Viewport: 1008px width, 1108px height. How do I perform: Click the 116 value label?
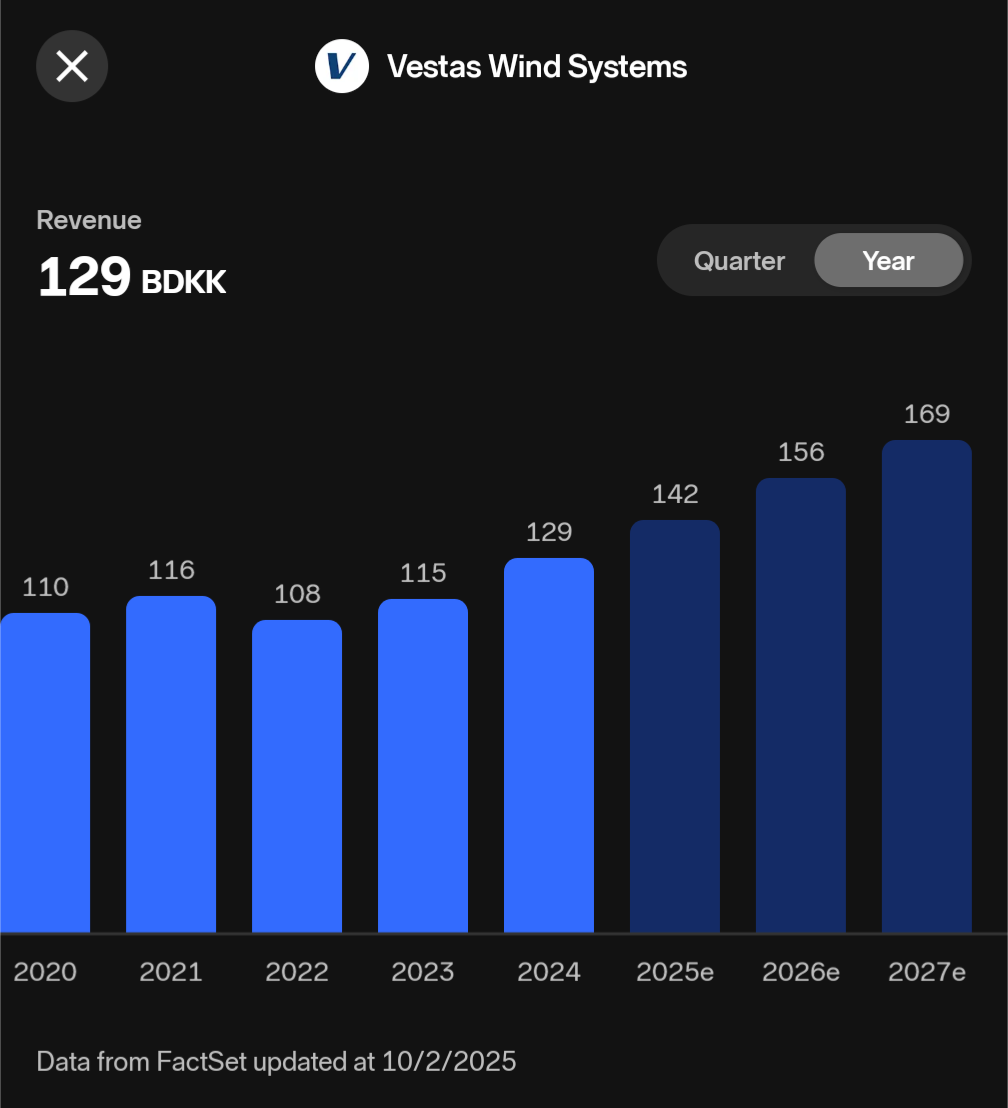click(x=171, y=570)
